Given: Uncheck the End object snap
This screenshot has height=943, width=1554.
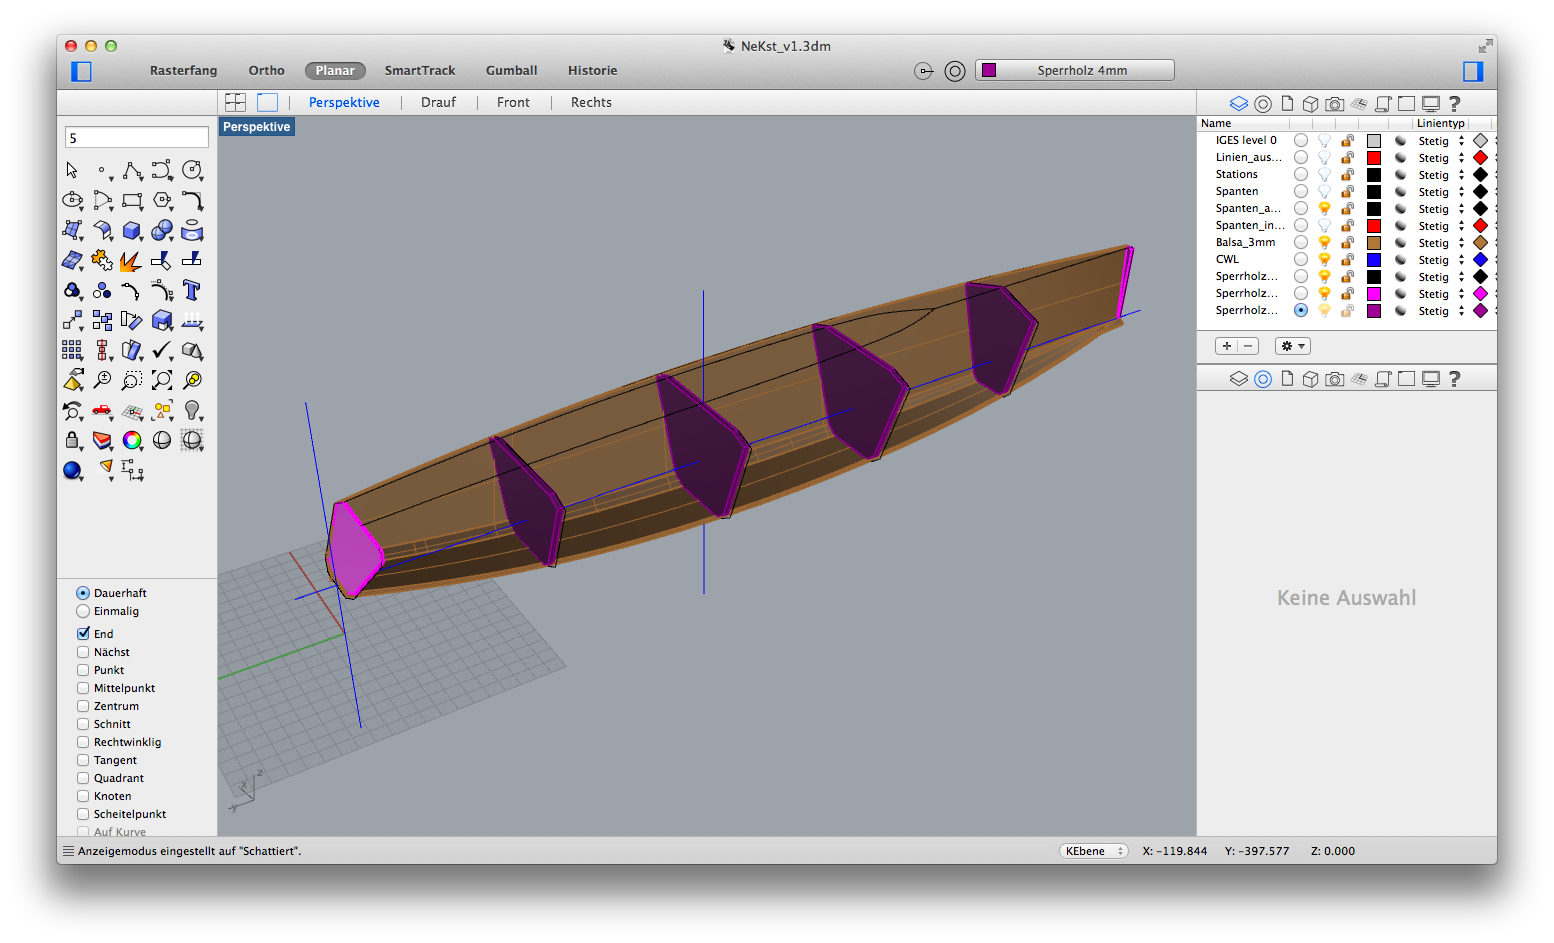Looking at the screenshot, I should [84, 634].
